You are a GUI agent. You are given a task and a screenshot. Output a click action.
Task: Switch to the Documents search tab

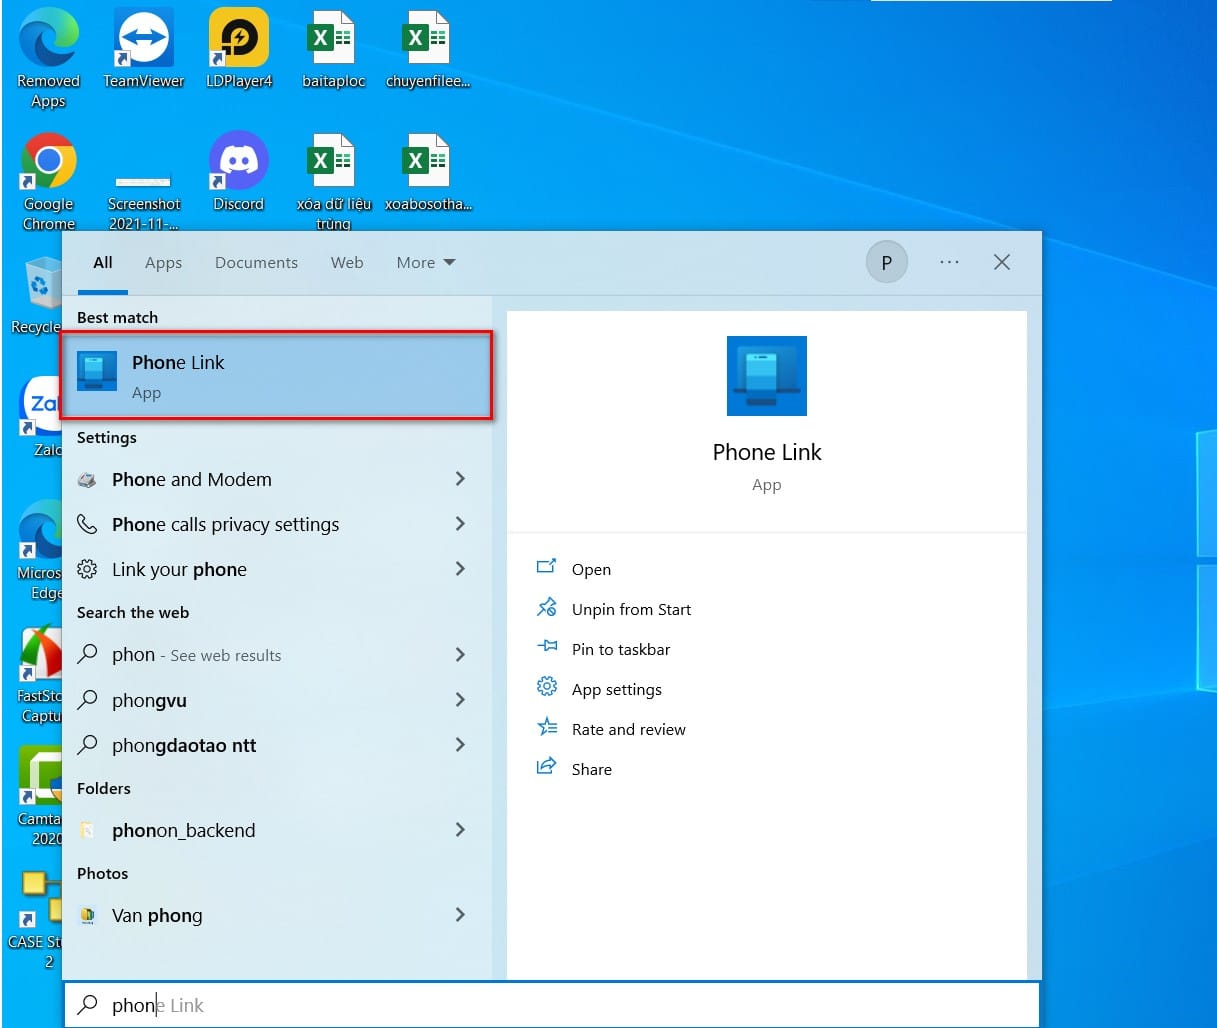[x=256, y=263]
